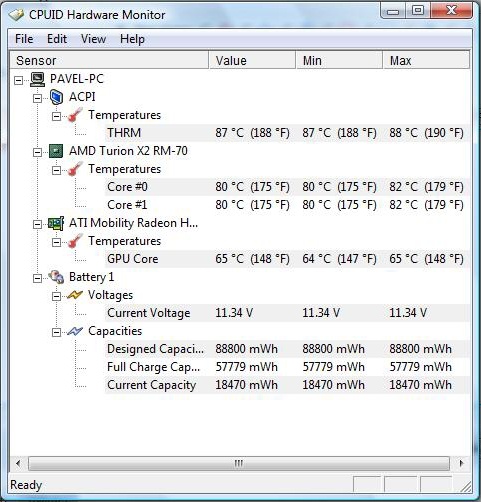This screenshot has height=502, width=481.
Task: Open the View menu
Action: click(x=93, y=39)
